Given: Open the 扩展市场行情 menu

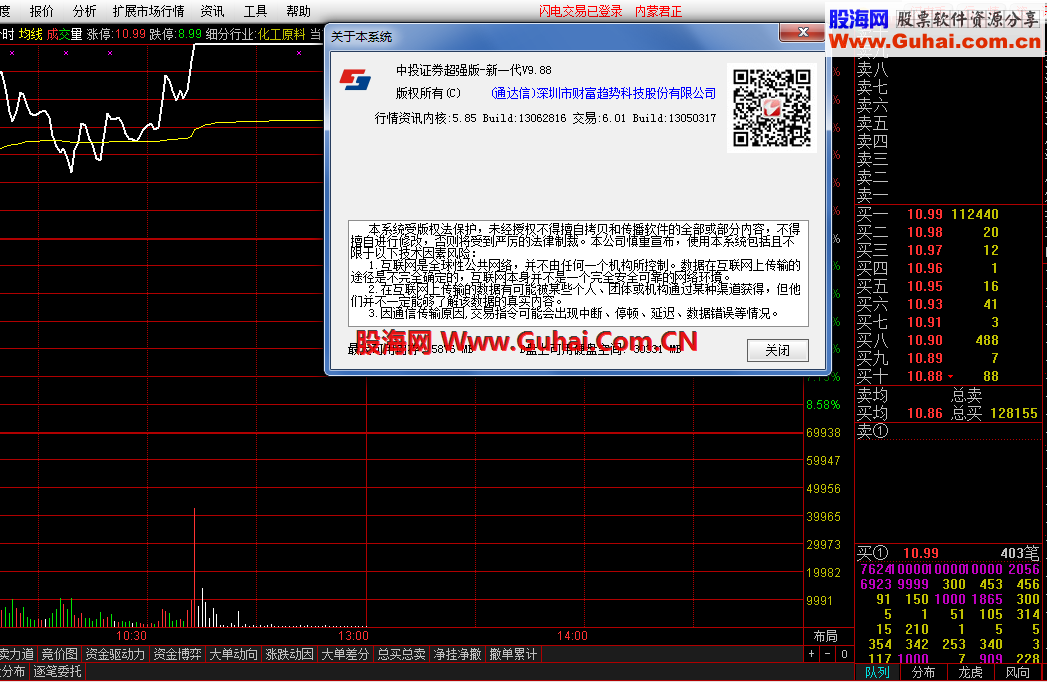Looking at the screenshot, I should (x=148, y=11).
